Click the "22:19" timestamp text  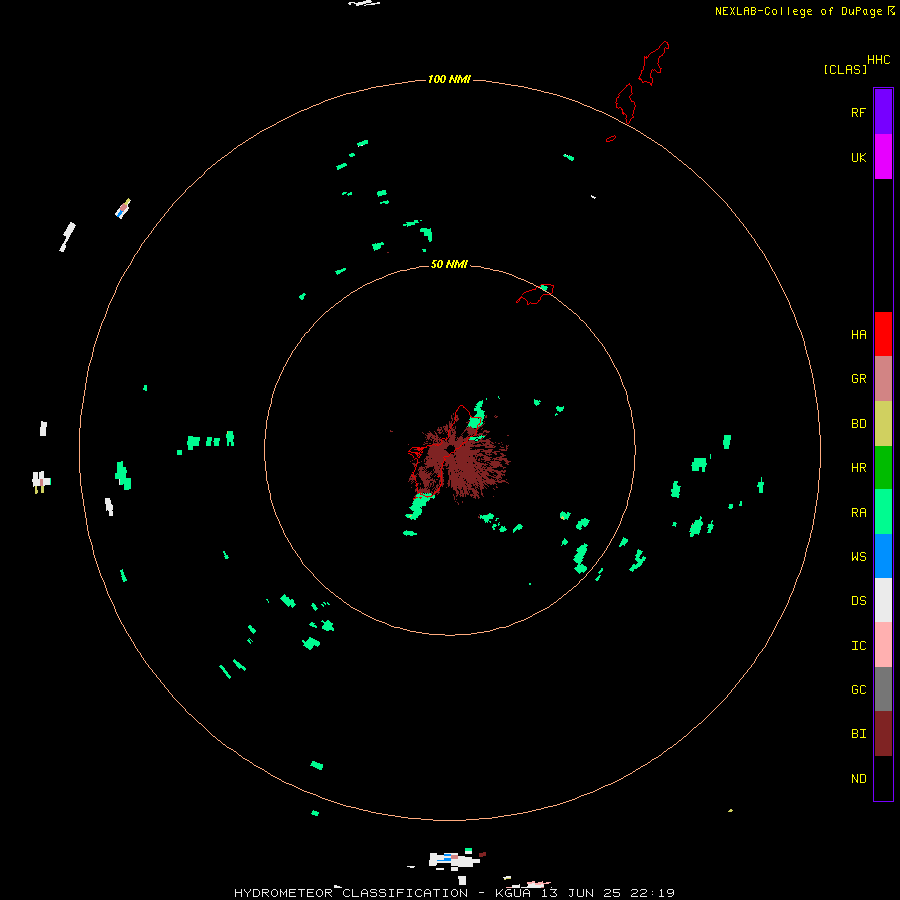652,893
